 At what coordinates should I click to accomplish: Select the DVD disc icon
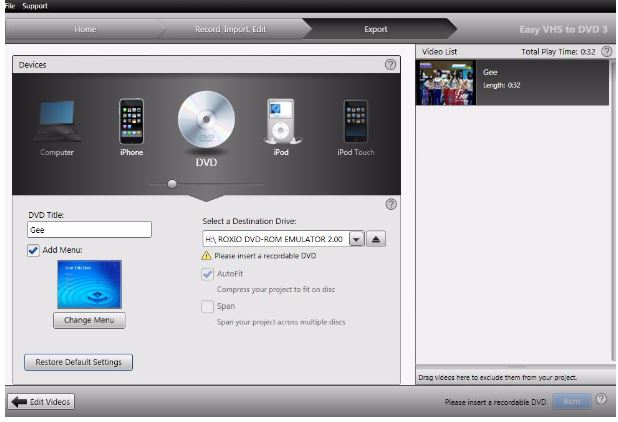pos(206,119)
